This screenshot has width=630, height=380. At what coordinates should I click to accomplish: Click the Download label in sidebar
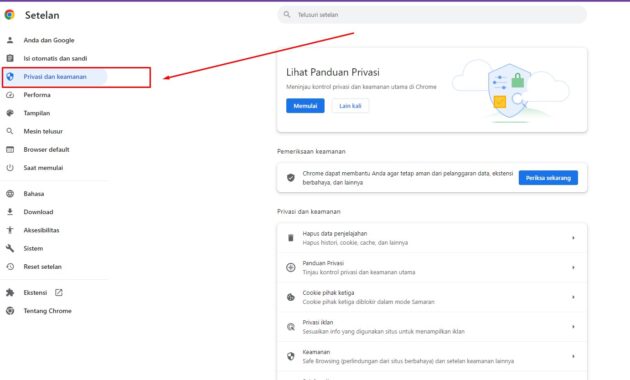(38, 212)
